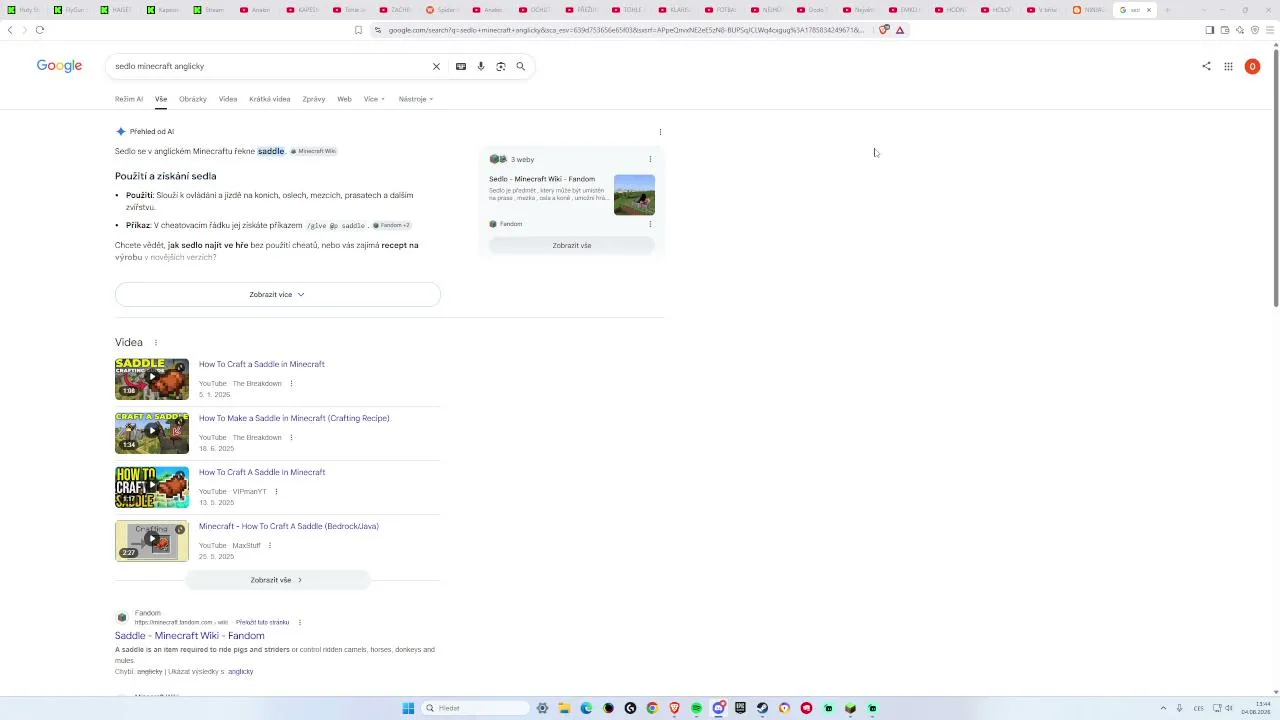
Task: Switch to the Web search tab
Action: pyautogui.click(x=344, y=99)
